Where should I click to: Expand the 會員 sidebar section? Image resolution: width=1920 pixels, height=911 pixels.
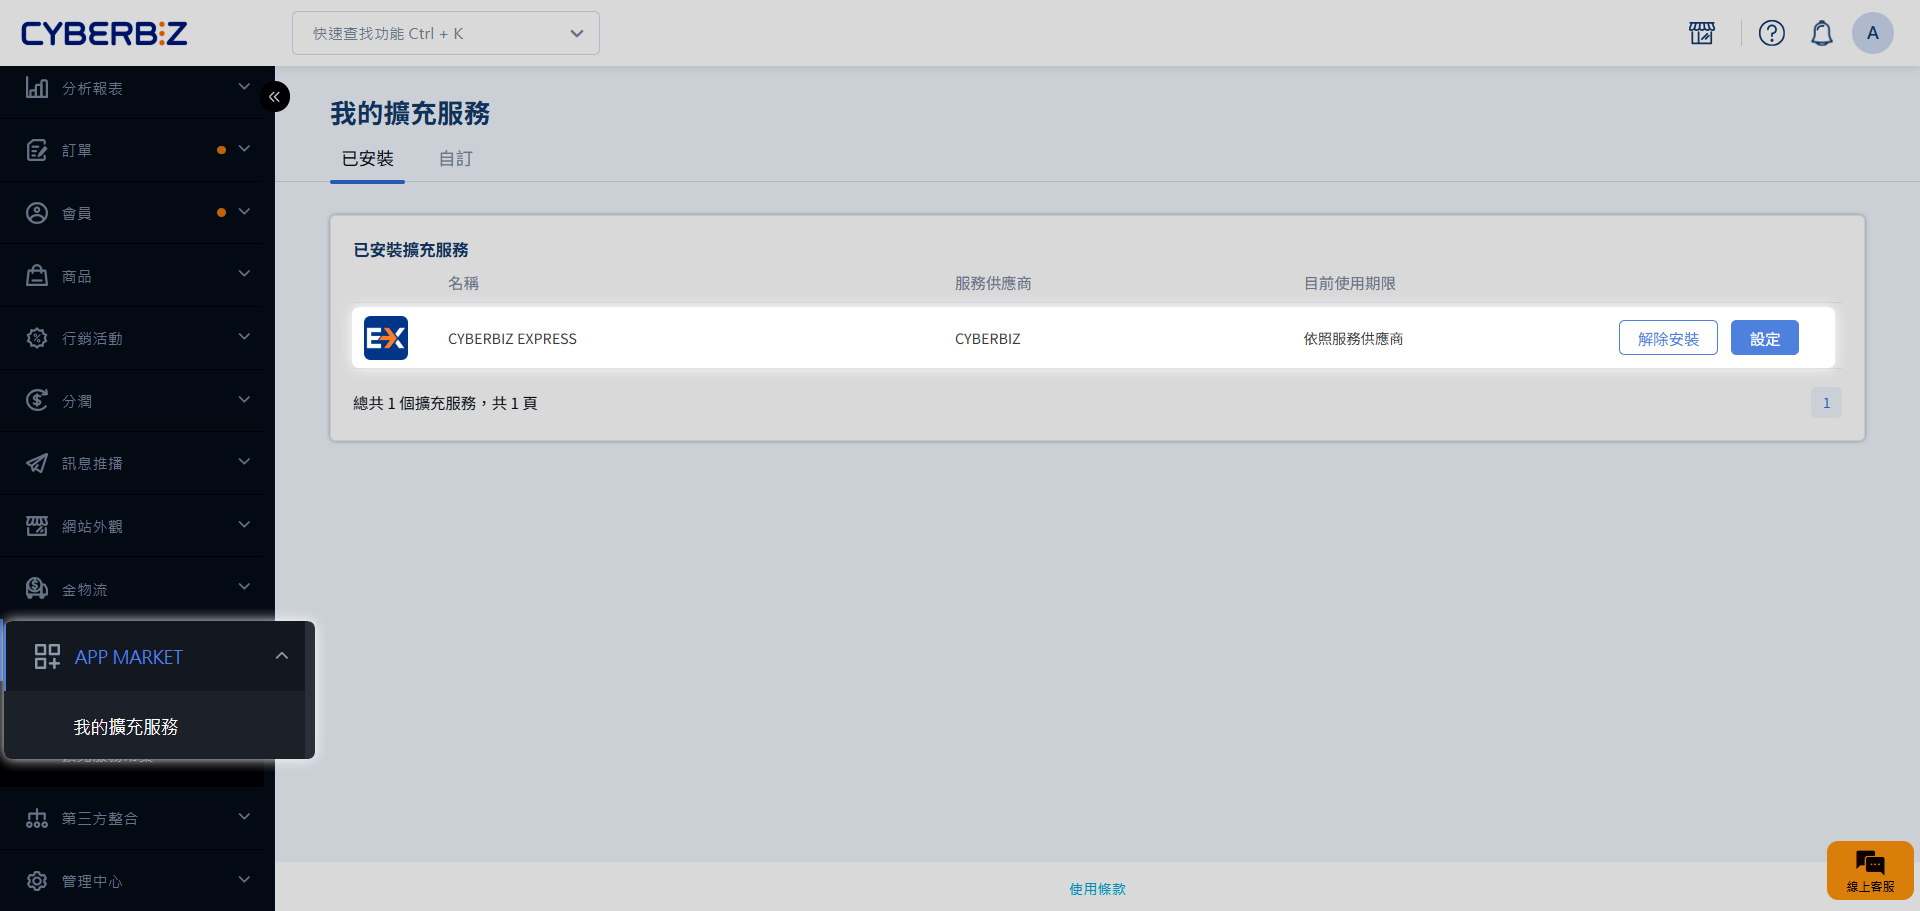[x=137, y=213]
